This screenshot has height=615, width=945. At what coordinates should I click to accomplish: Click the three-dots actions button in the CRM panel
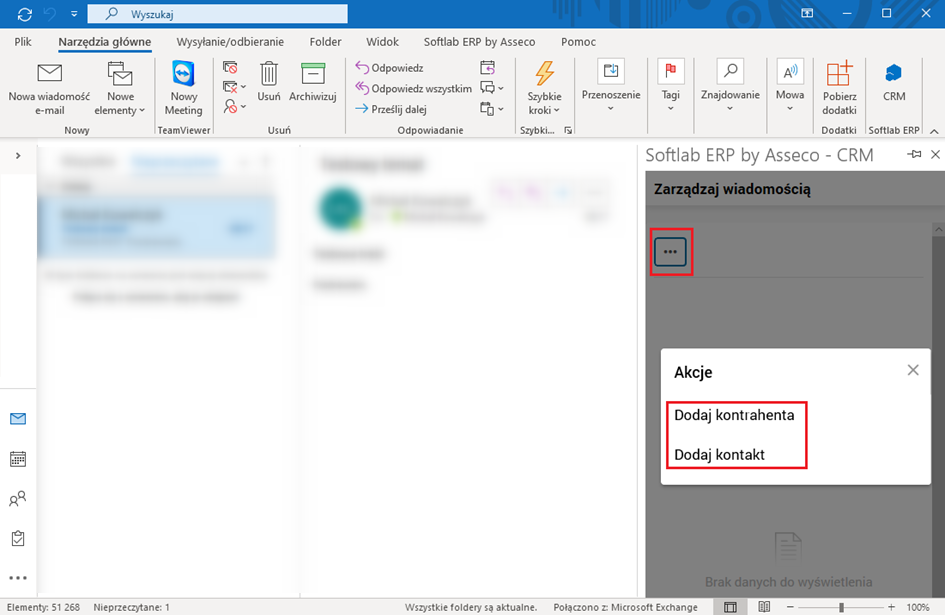click(670, 252)
